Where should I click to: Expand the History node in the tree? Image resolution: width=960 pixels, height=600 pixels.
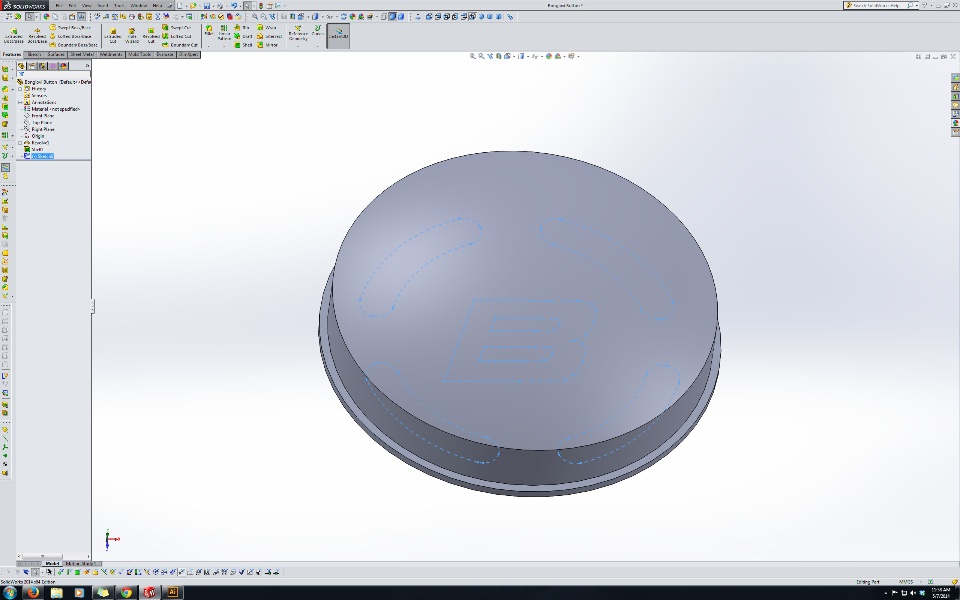tap(20, 89)
